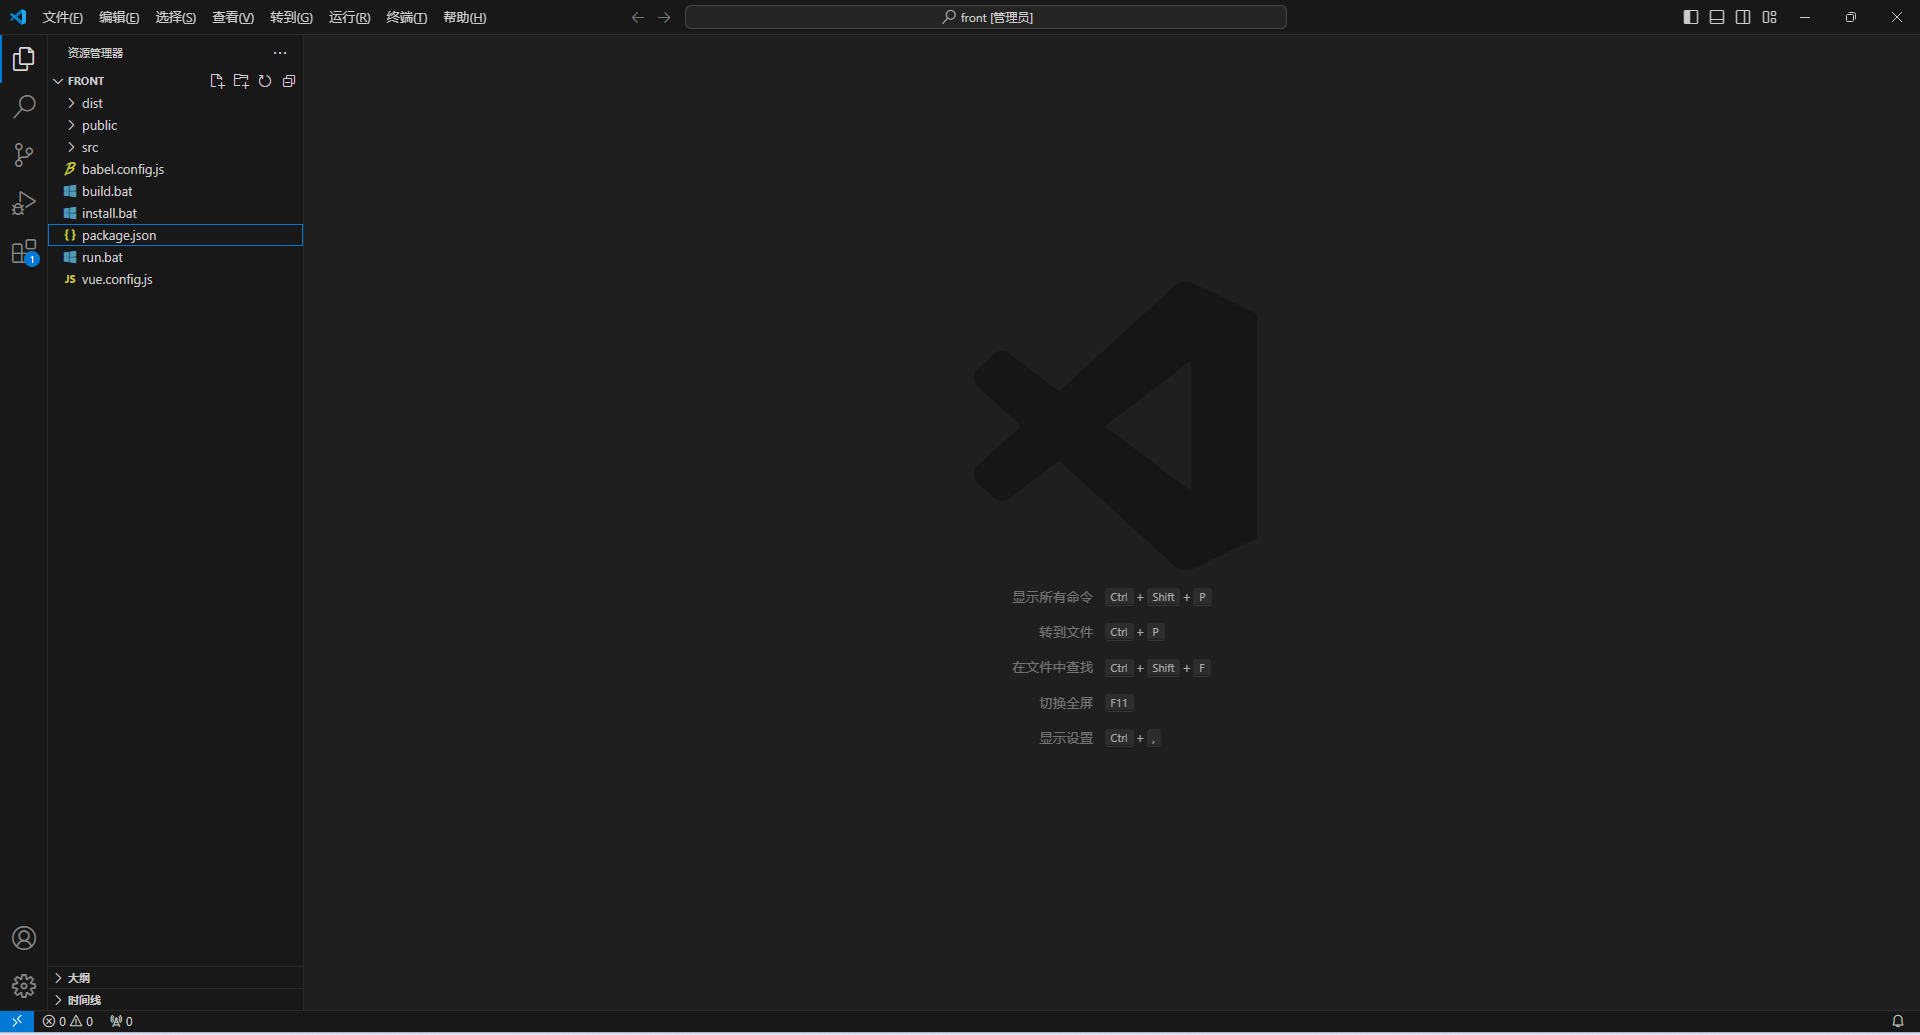
Task: Click the New Folder icon in FRONT header
Action: 241,81
